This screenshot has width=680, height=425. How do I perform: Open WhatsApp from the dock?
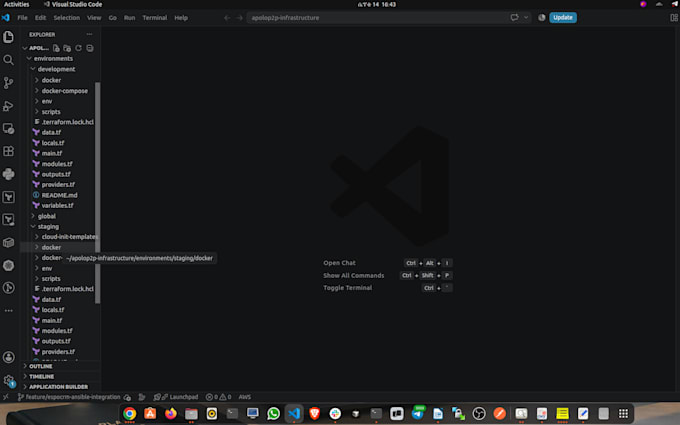pos(273,414)
